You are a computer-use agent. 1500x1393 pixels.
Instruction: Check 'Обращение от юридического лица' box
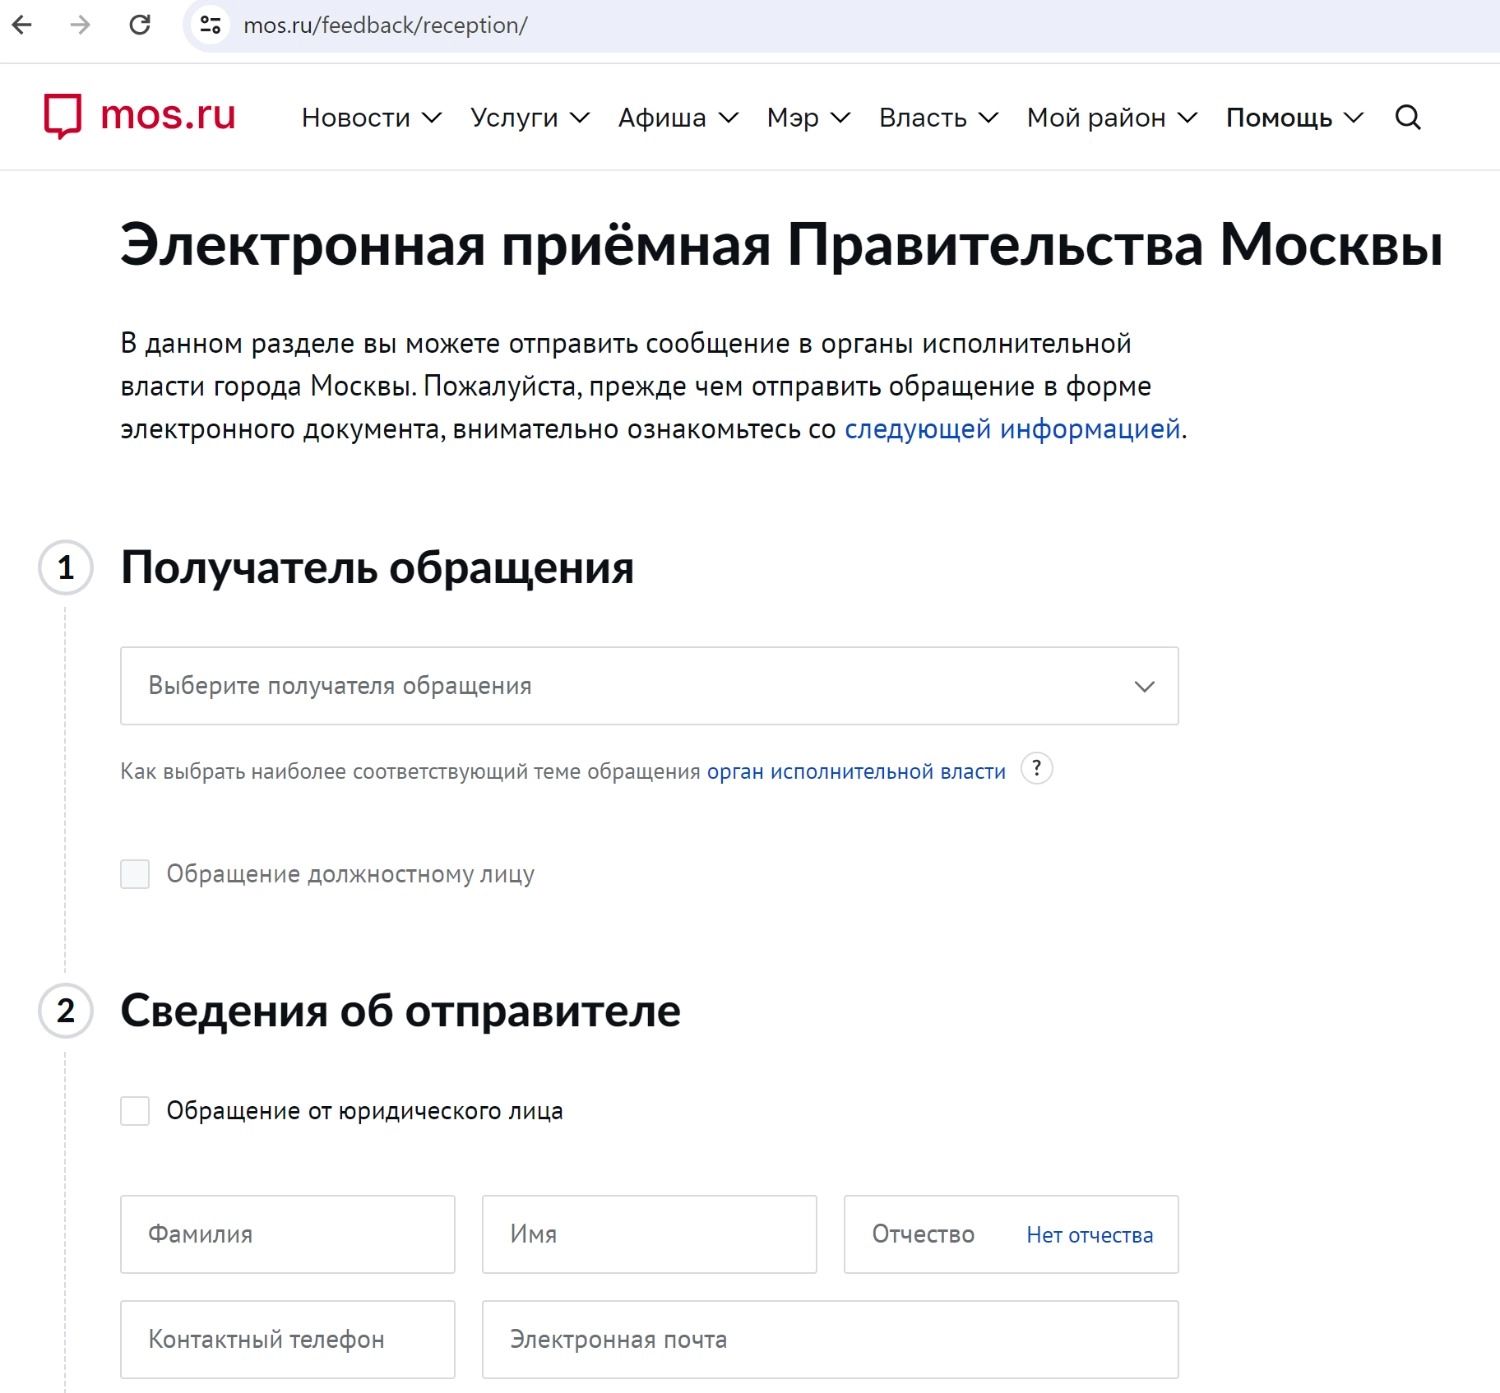pyautogui.click(x=135, y=1111)
